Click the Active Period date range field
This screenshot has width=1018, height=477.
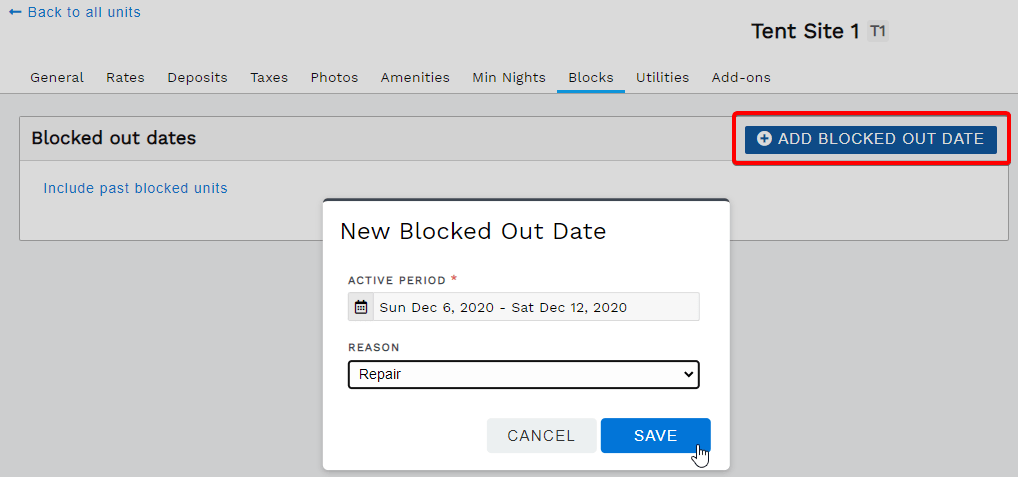(536, 307)
